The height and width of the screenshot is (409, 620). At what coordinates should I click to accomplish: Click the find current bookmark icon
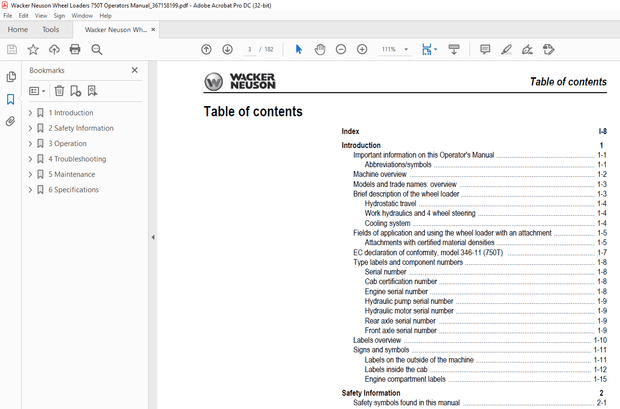pos(92,91)
